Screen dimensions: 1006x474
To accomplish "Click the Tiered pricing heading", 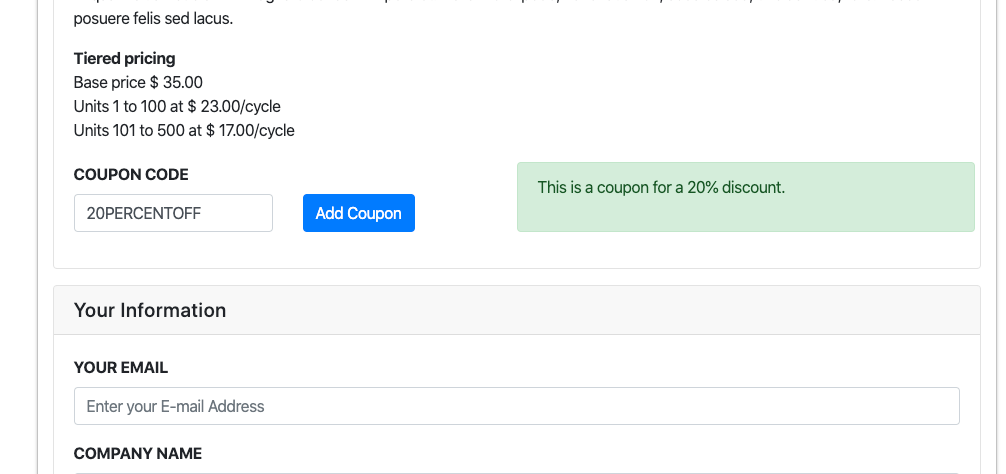I will [124, 58].
